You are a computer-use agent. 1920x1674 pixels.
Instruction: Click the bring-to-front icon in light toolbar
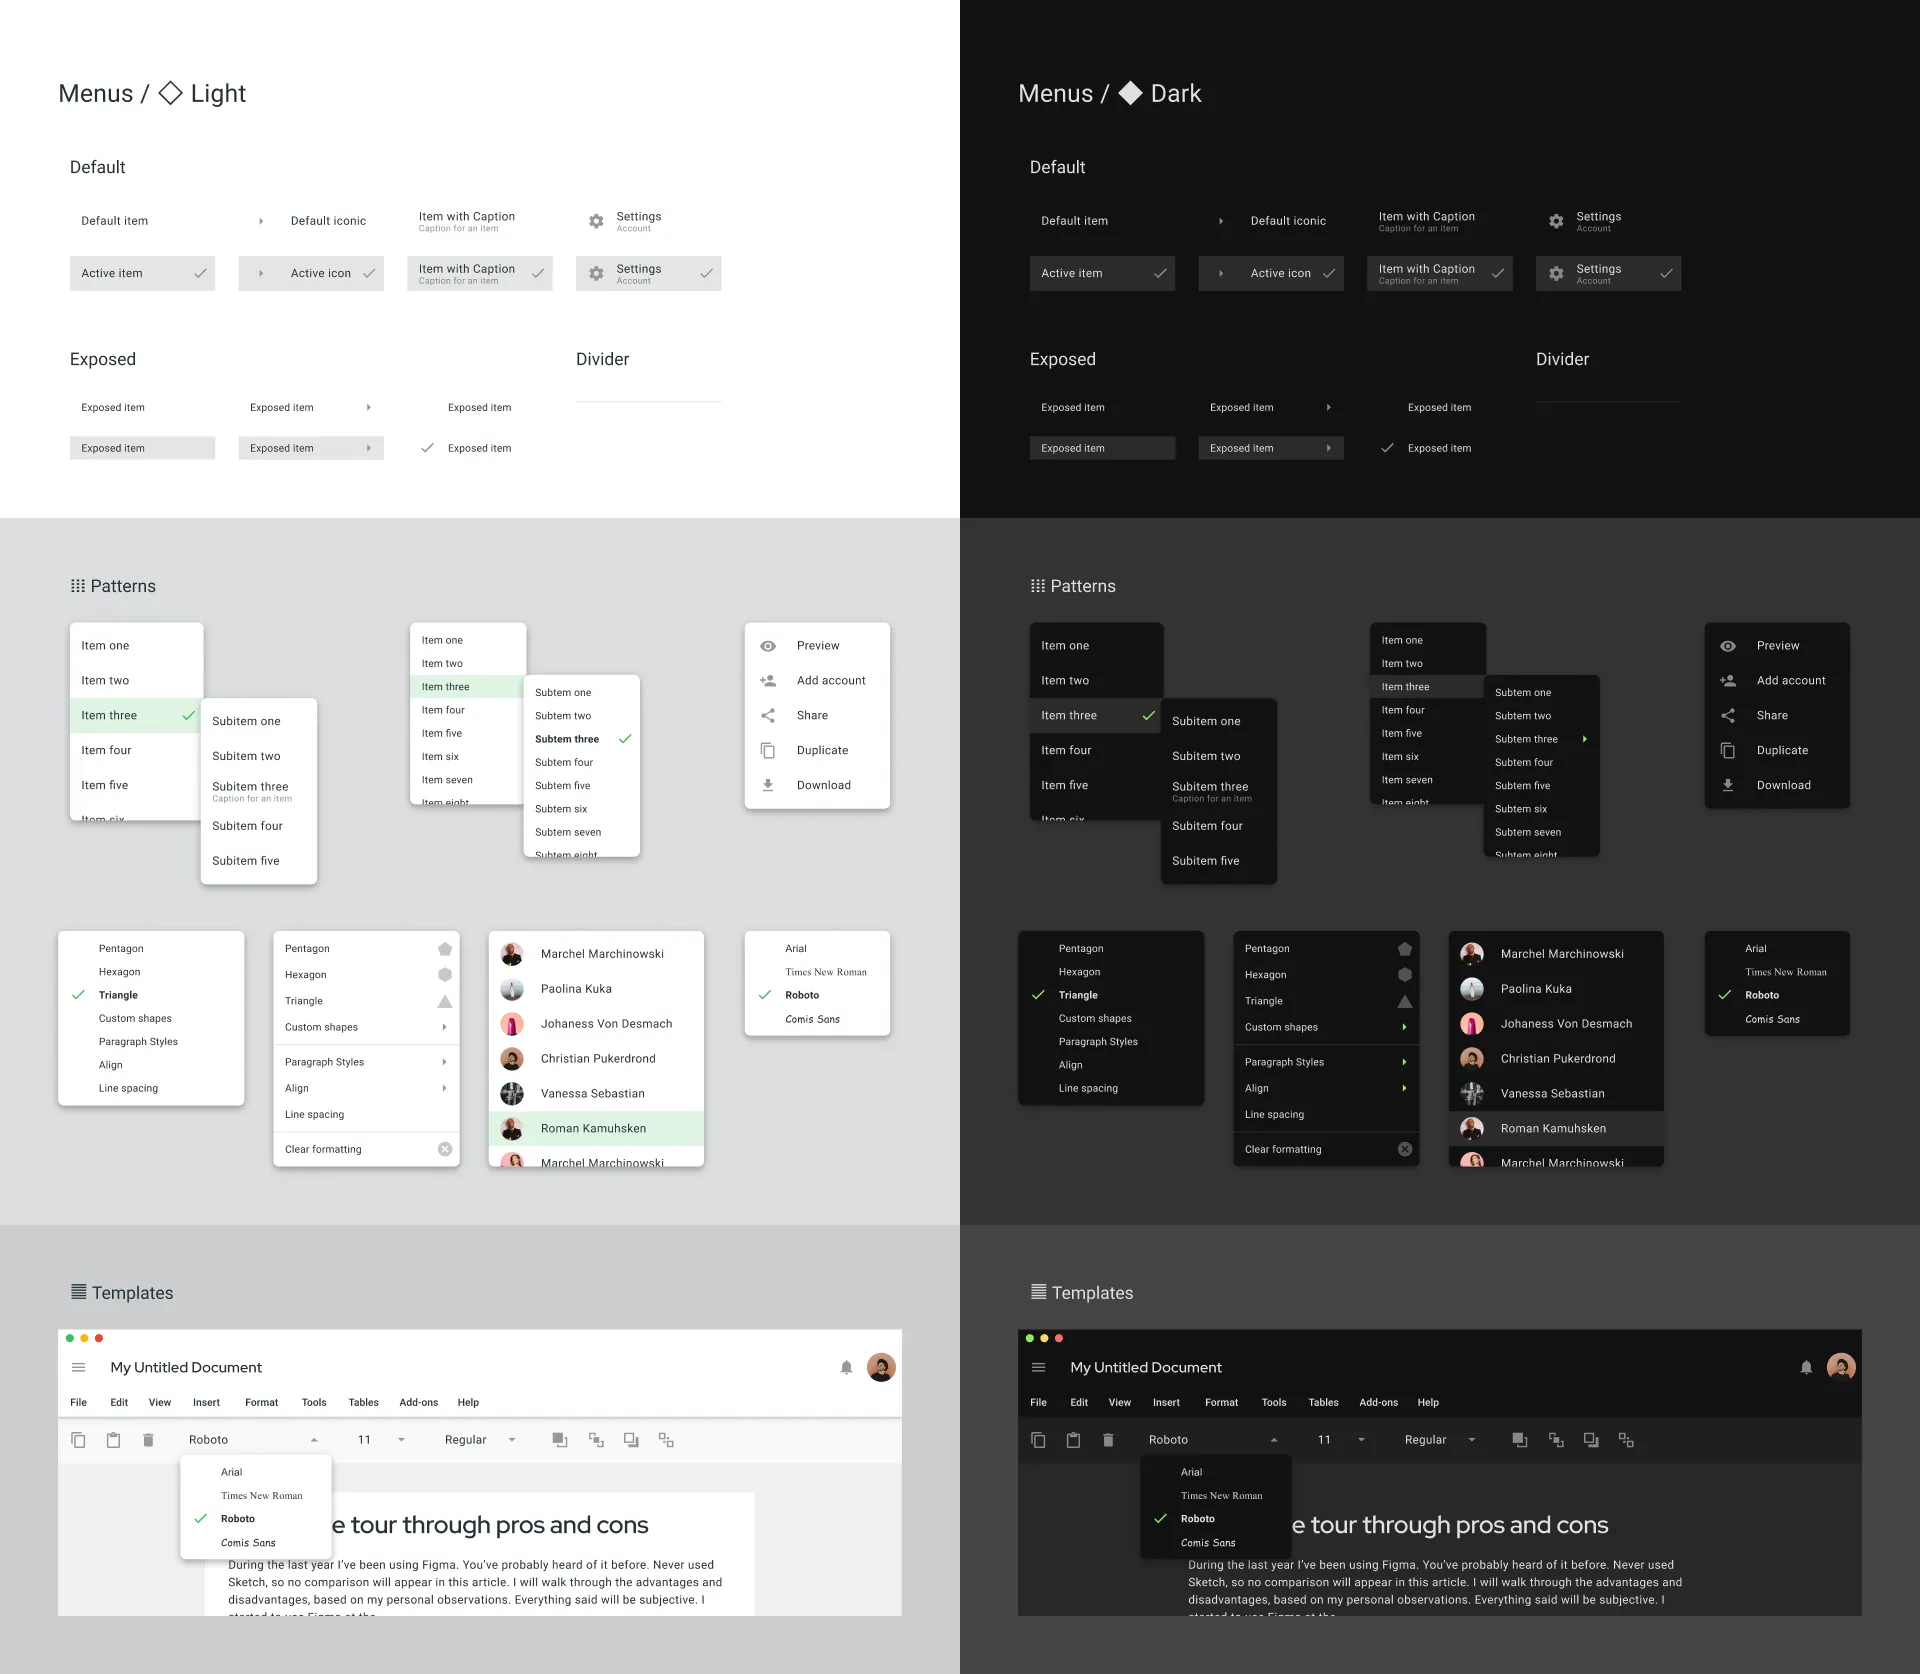point(560,1440)
